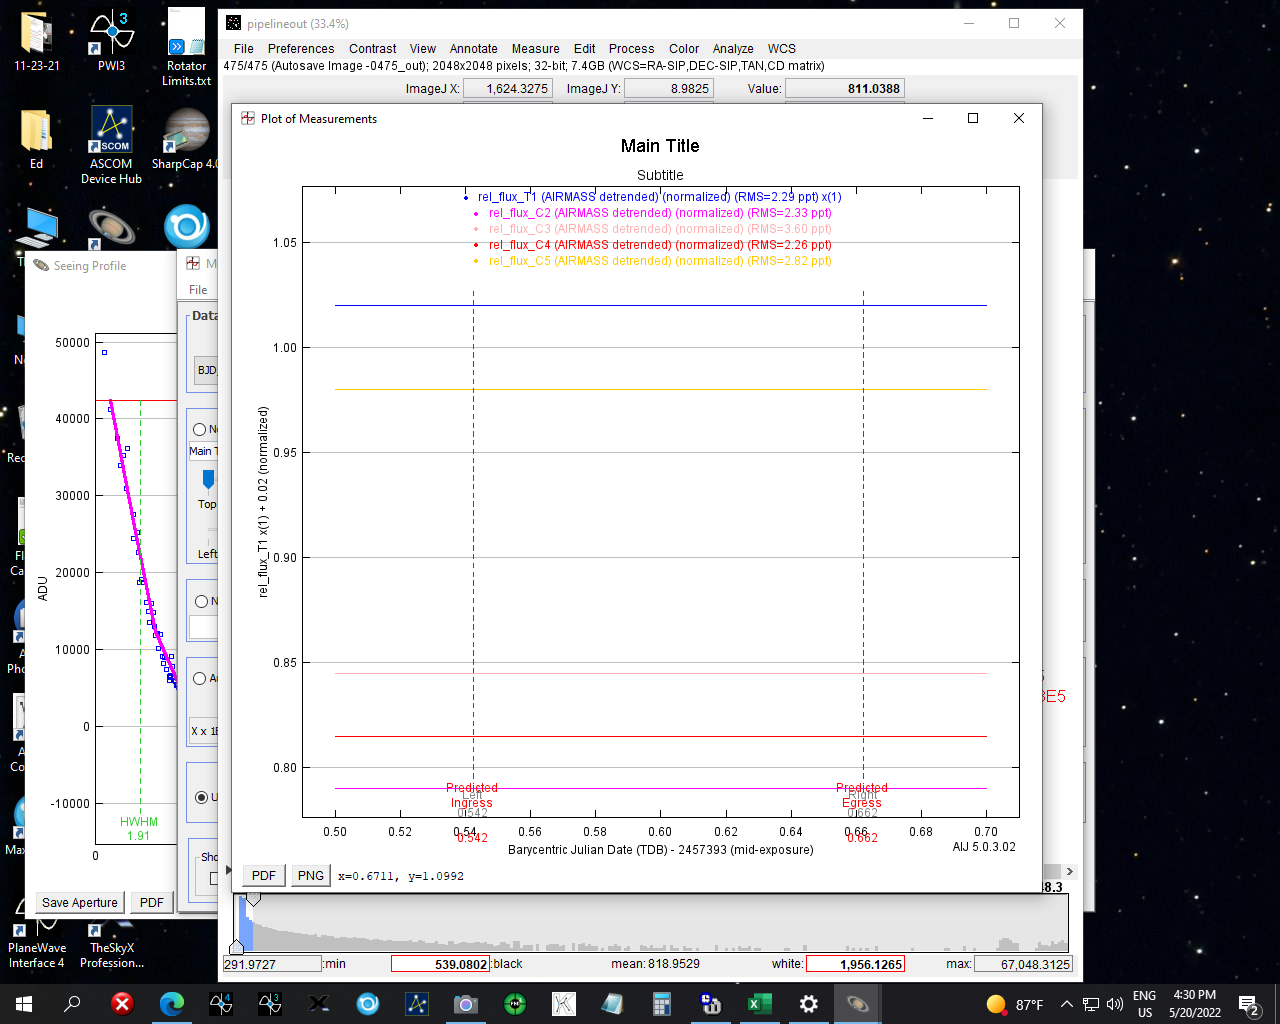Click the Top position slider handle
Viewport: 1280px width, 1024px height.
coord(208,479)
